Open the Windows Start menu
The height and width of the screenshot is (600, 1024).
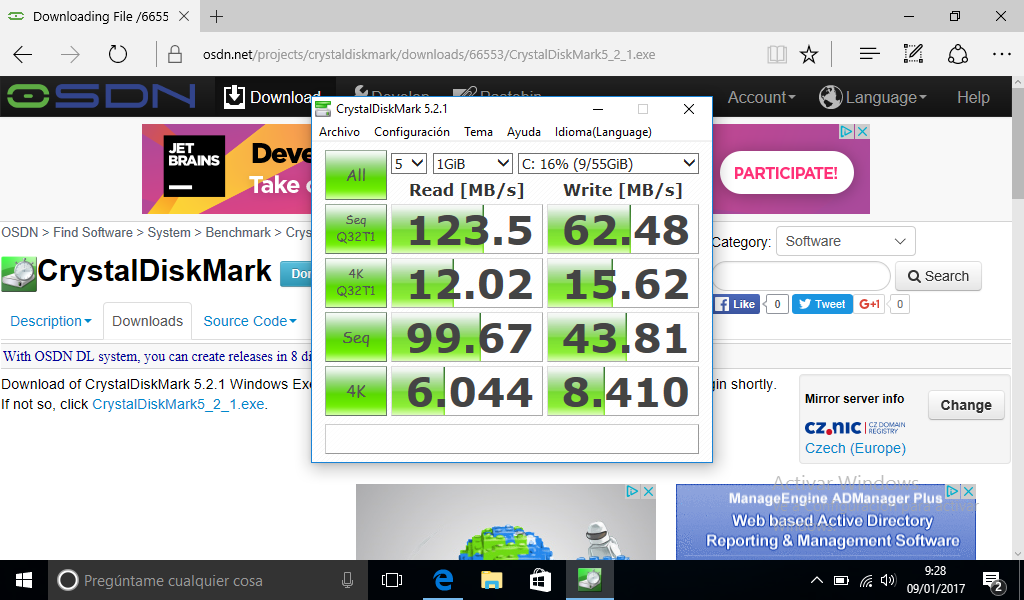(24, 580)
